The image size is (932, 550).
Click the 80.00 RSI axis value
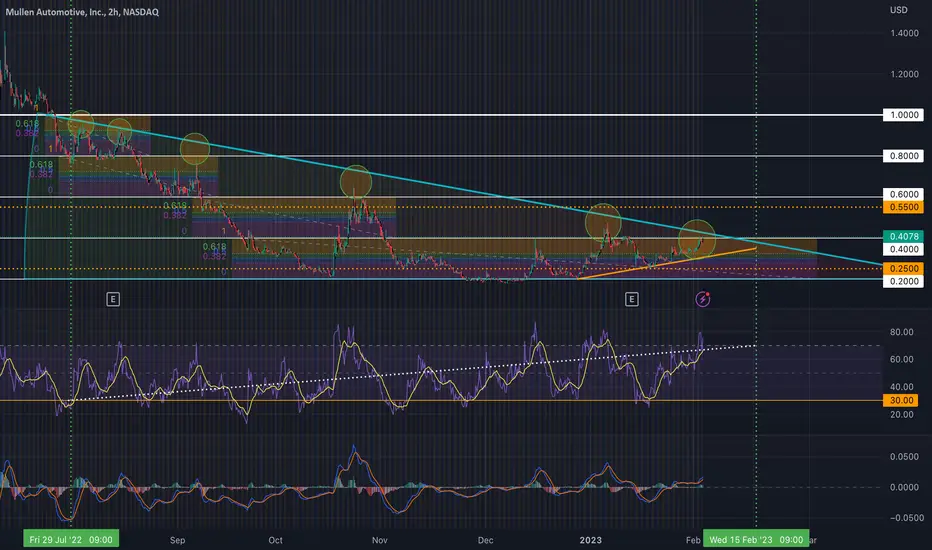tap(902, 332)
